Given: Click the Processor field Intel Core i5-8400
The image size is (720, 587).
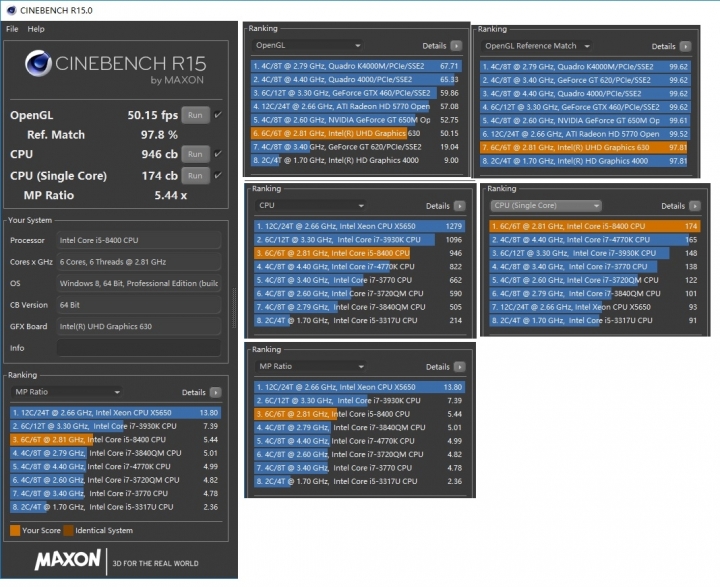Looking at the screenshot, I should tap(139, 240).
